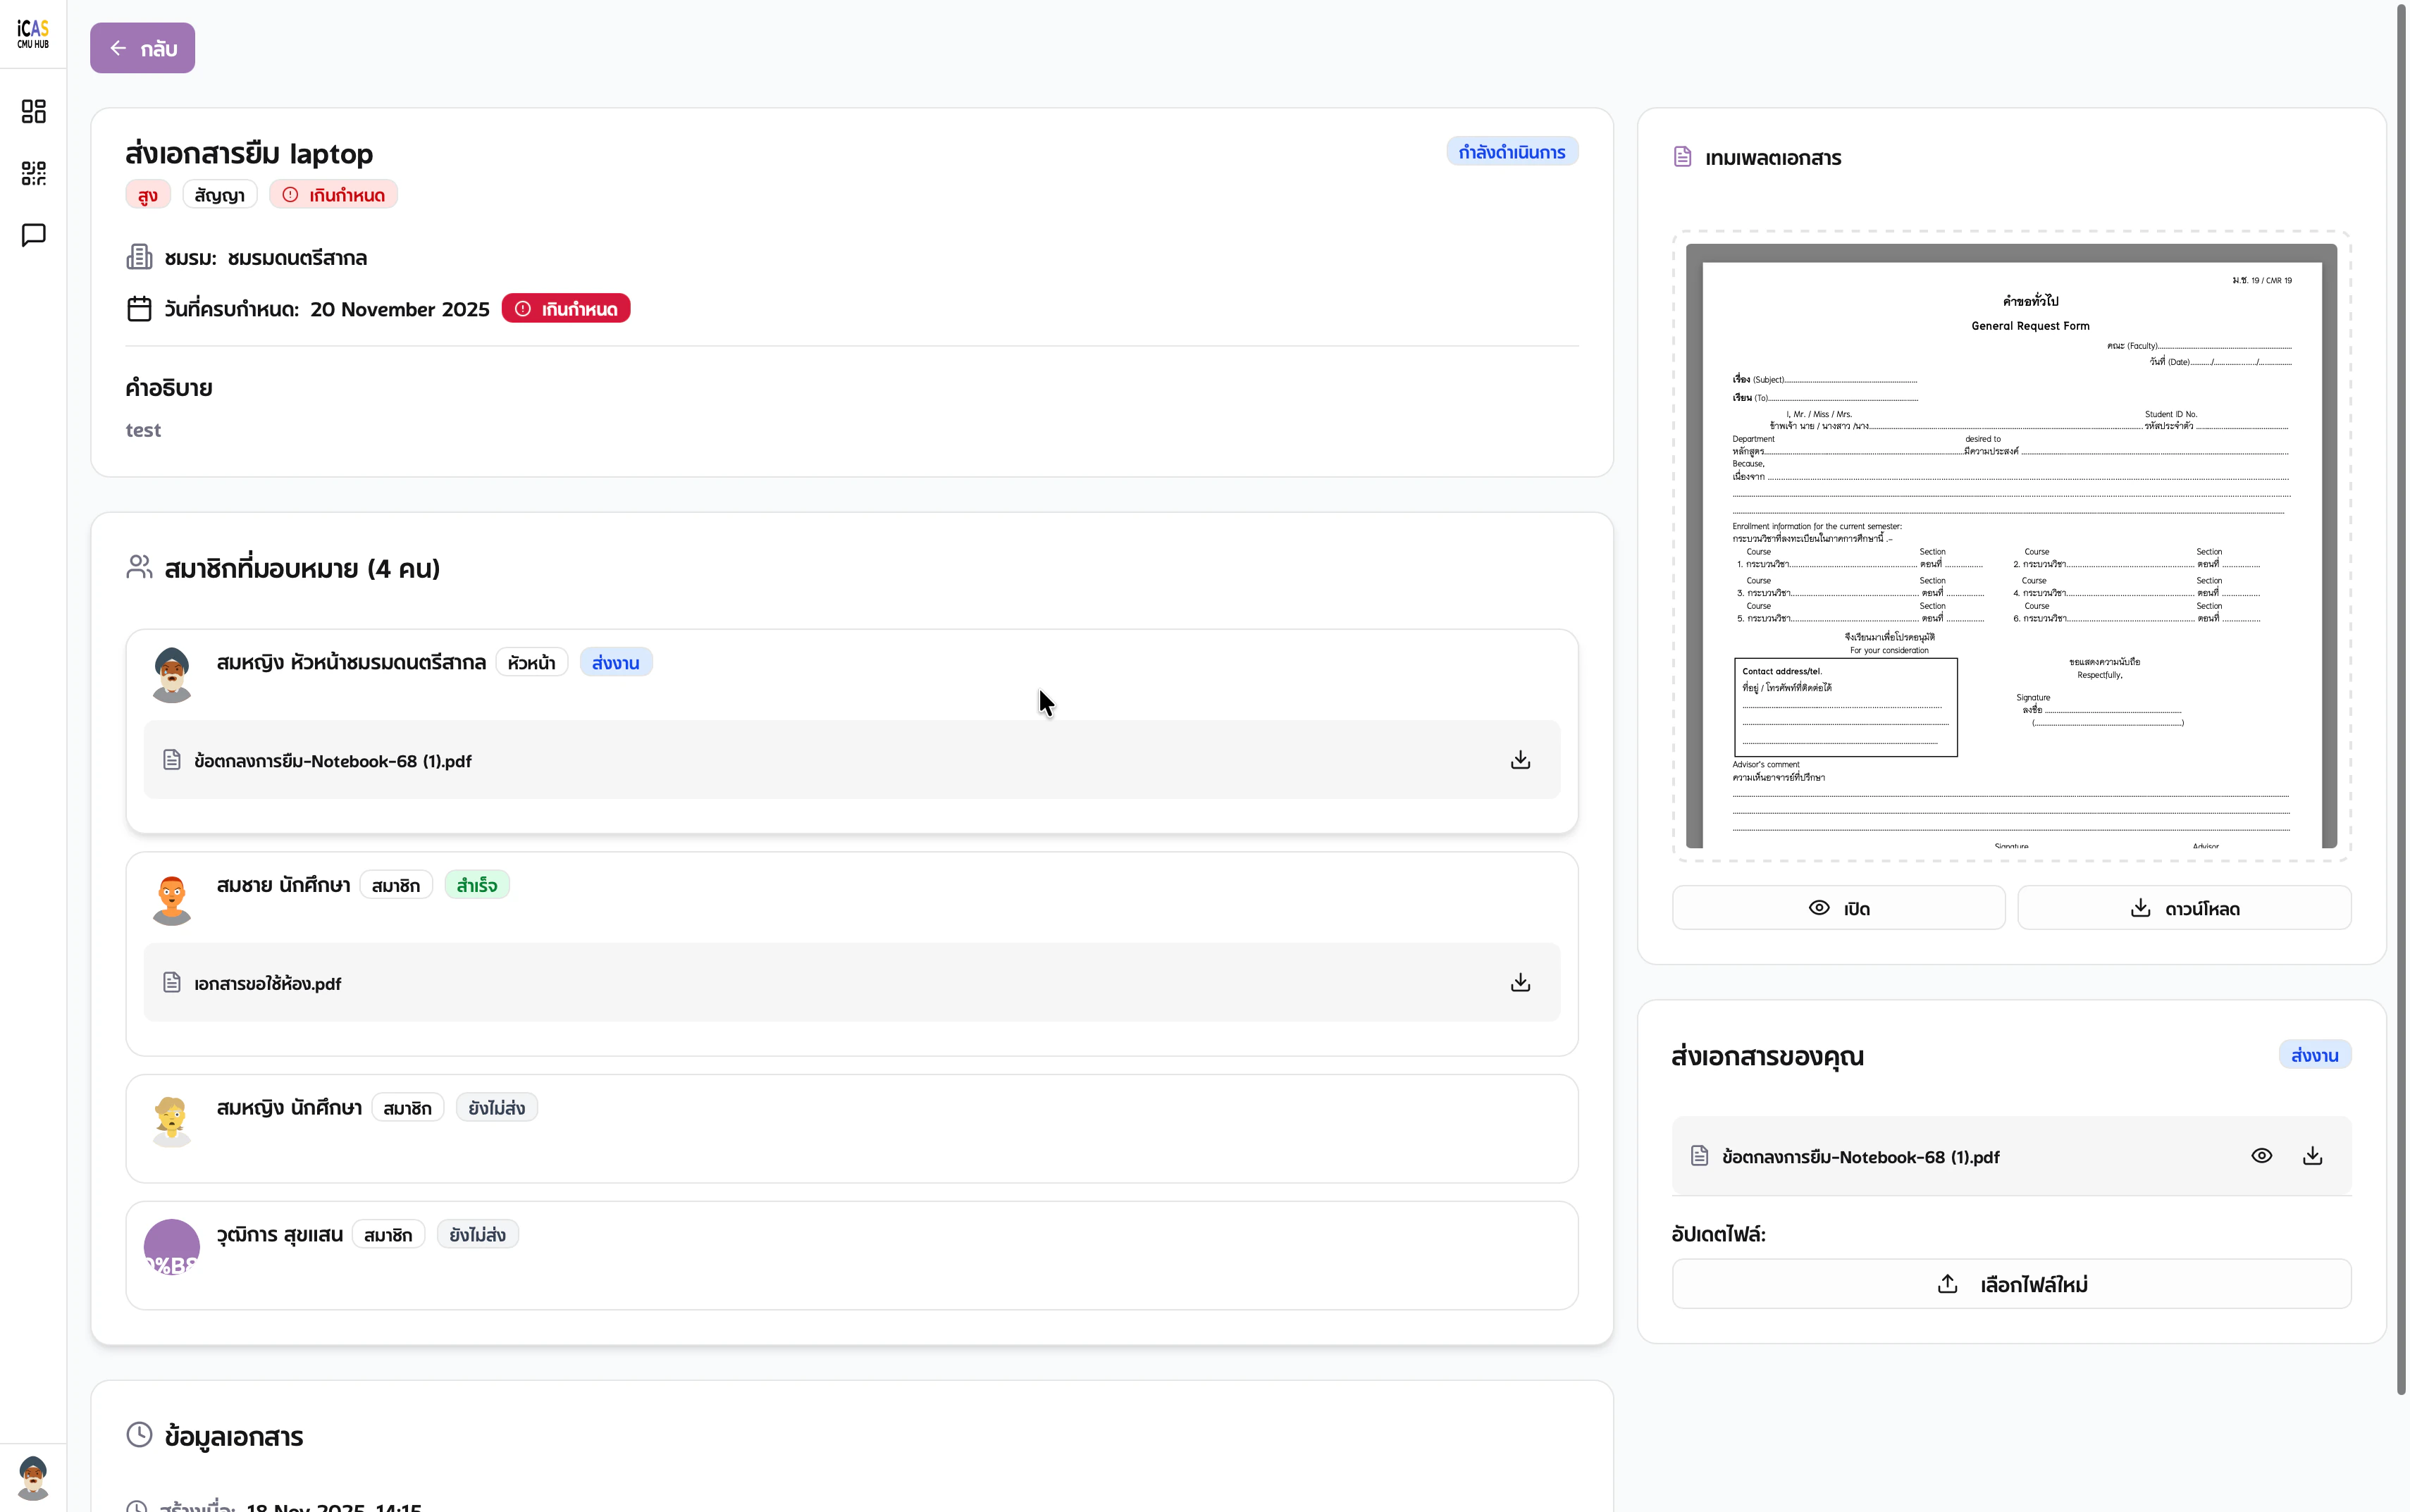
Task: Select the สมหญิง หัวหน้าชมรมดนตรีสากล avatar
Action: 172,675
